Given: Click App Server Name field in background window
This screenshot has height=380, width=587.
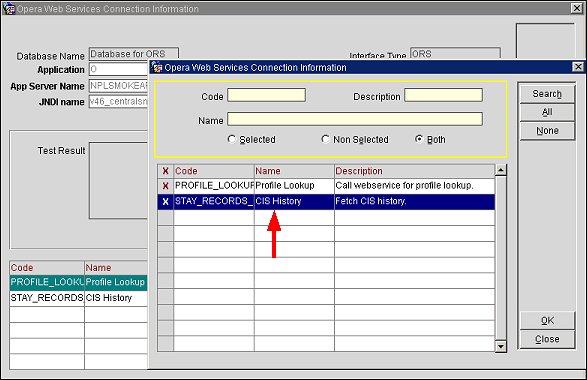Looking at the screenshot, I should coord(119,86).
